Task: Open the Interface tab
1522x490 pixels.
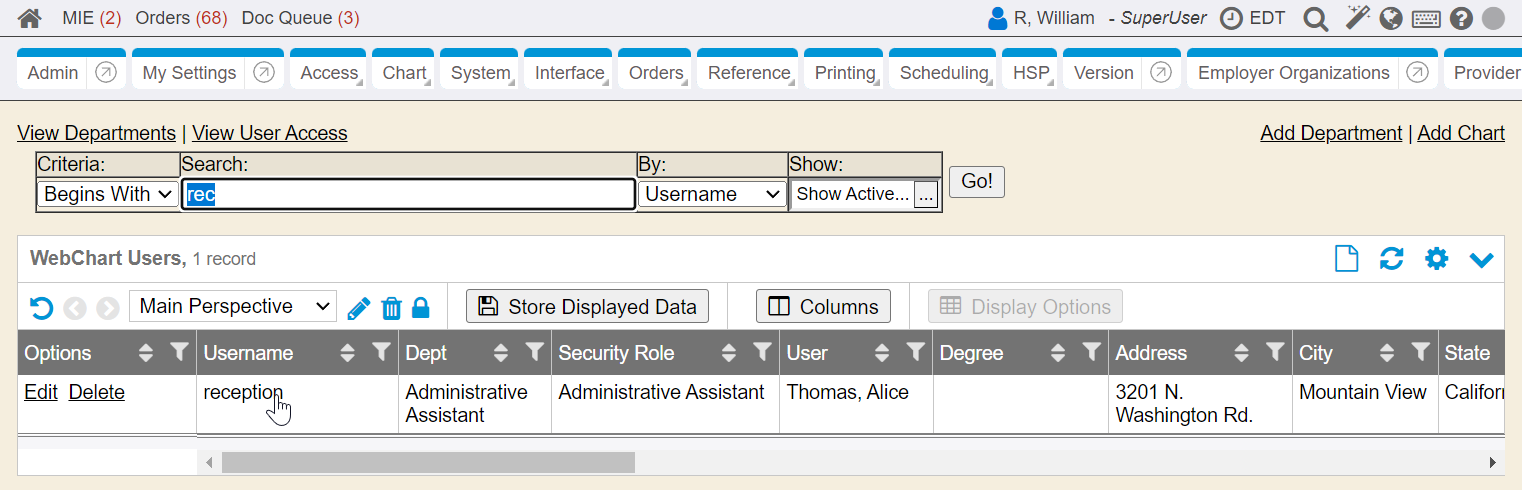Action: (x=569, y=73)
